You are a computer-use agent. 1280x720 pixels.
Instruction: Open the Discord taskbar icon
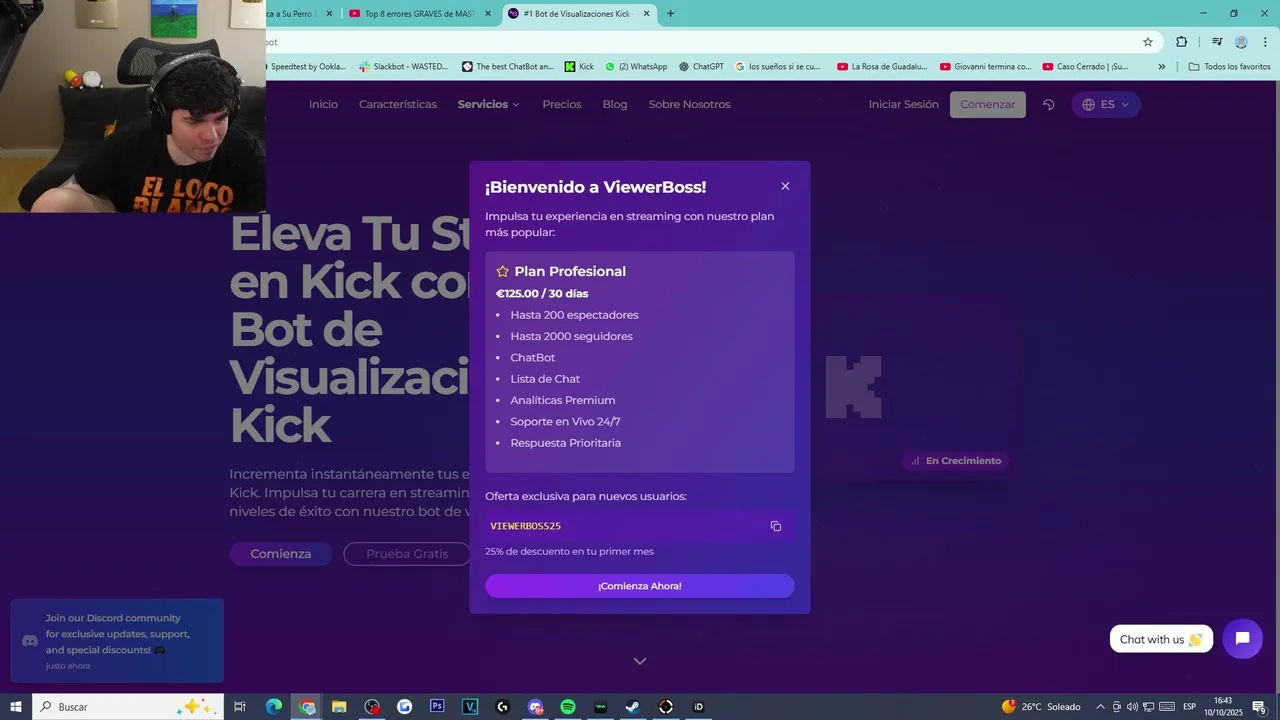(535, 707)
